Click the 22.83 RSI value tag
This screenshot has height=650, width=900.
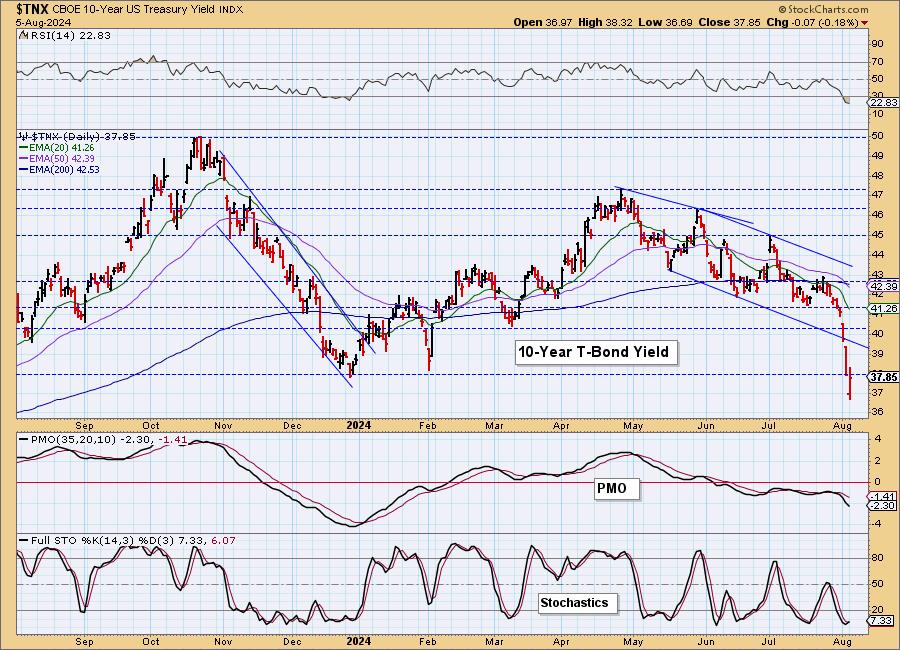(884, 102)
